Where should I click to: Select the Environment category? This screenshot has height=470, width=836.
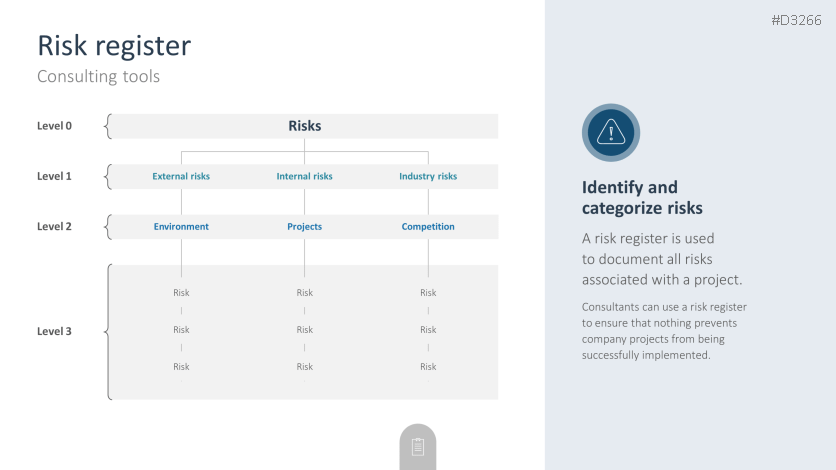click(x=181, y=227)
